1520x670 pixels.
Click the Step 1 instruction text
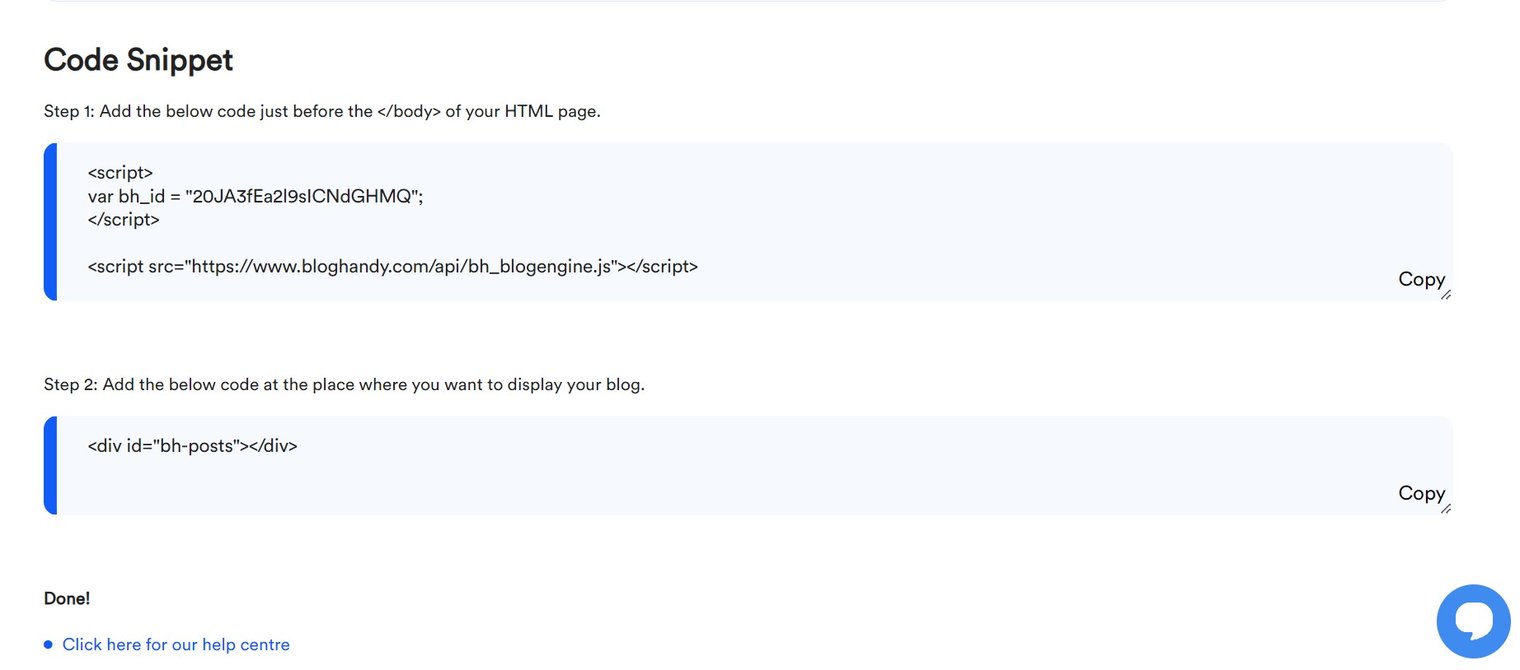[x=321, y=111]
